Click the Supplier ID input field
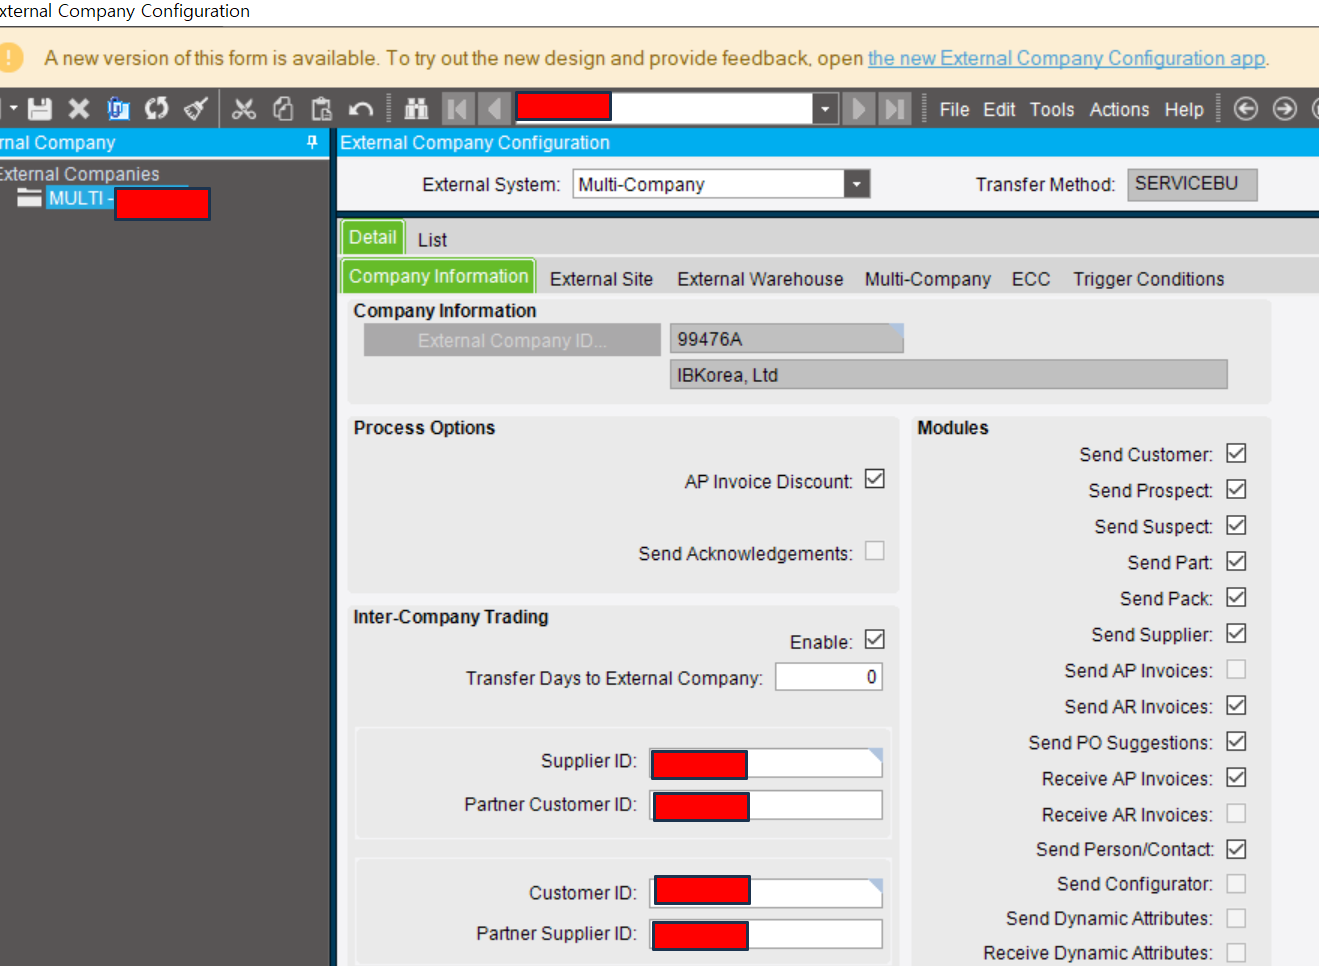1319x966 pixels. [x=766, y=763]
